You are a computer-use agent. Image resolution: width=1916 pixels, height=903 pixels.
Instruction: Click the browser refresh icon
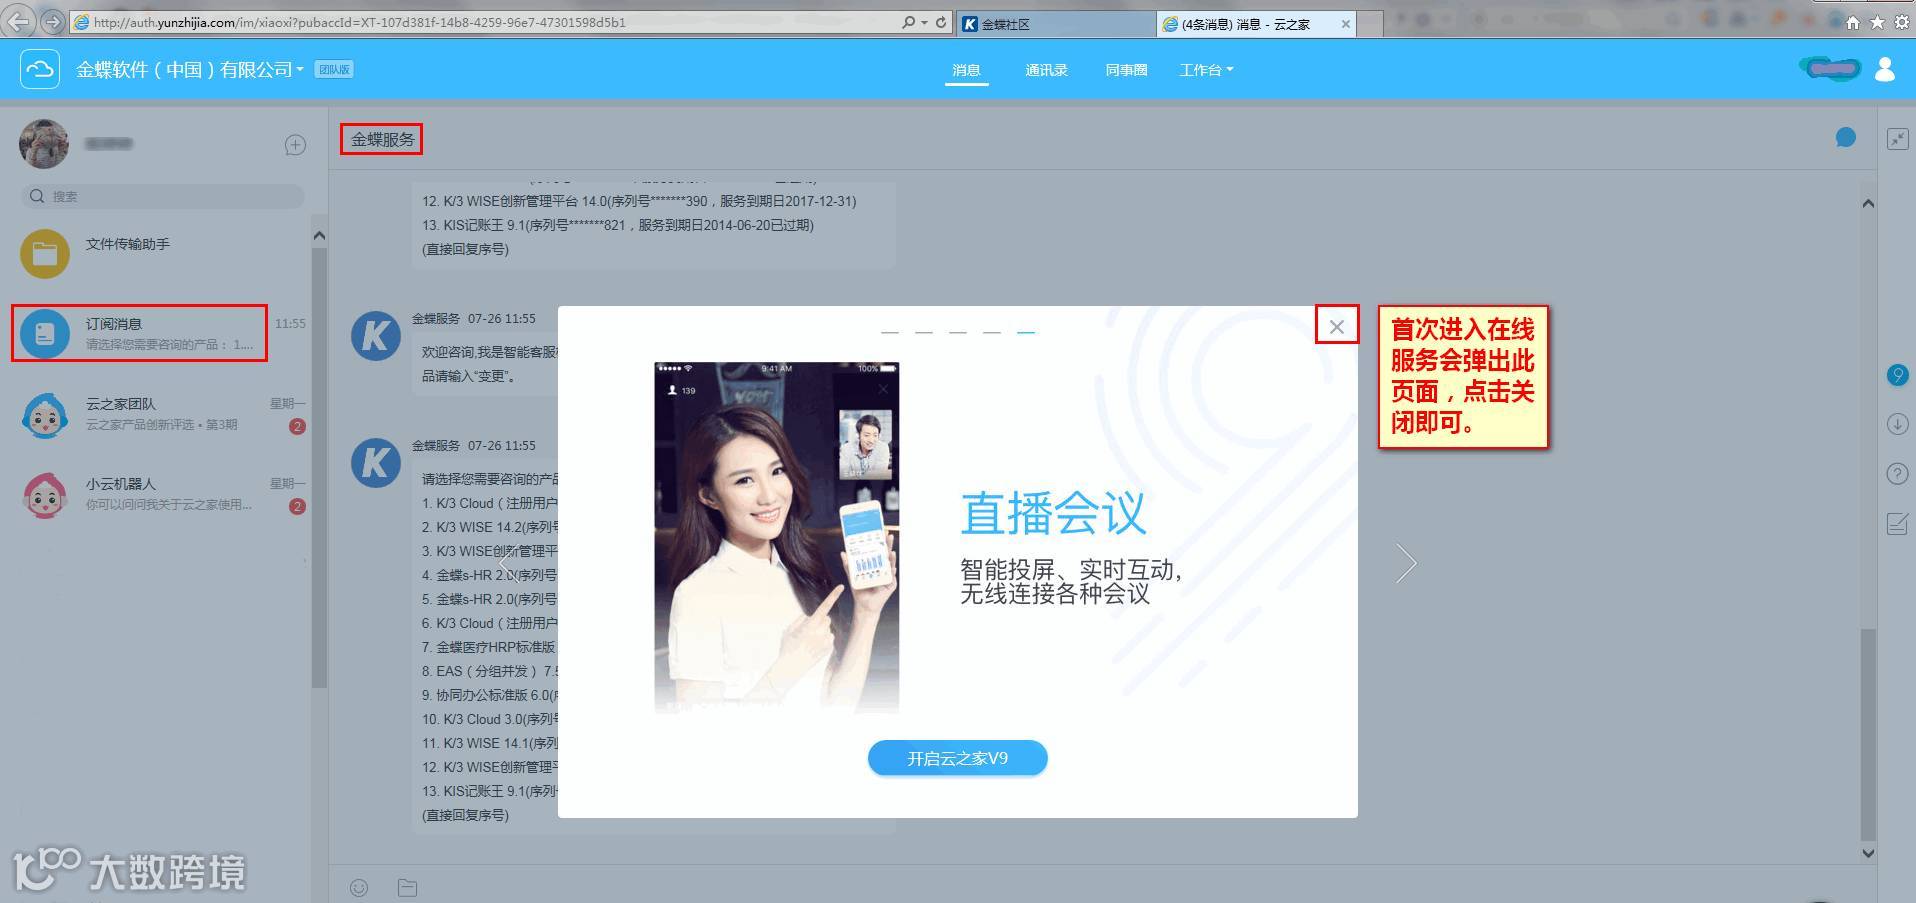point(941,22)
